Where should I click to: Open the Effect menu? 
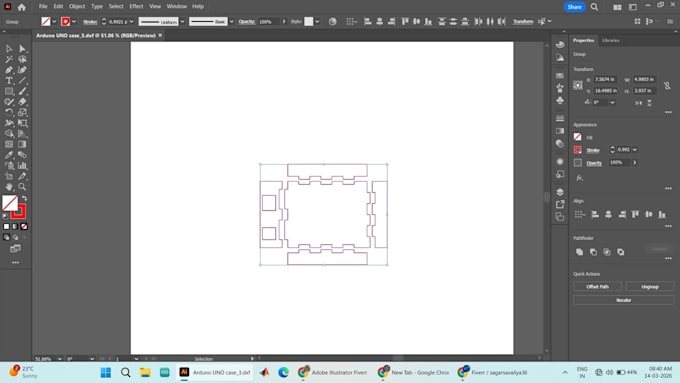point(136,7)
